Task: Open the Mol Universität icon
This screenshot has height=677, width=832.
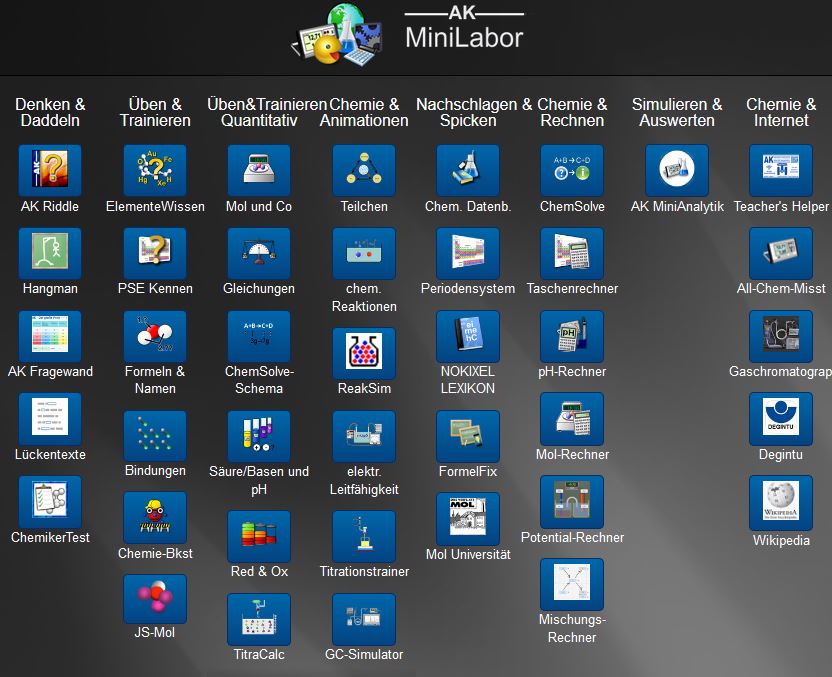Action: coord(468,518)
